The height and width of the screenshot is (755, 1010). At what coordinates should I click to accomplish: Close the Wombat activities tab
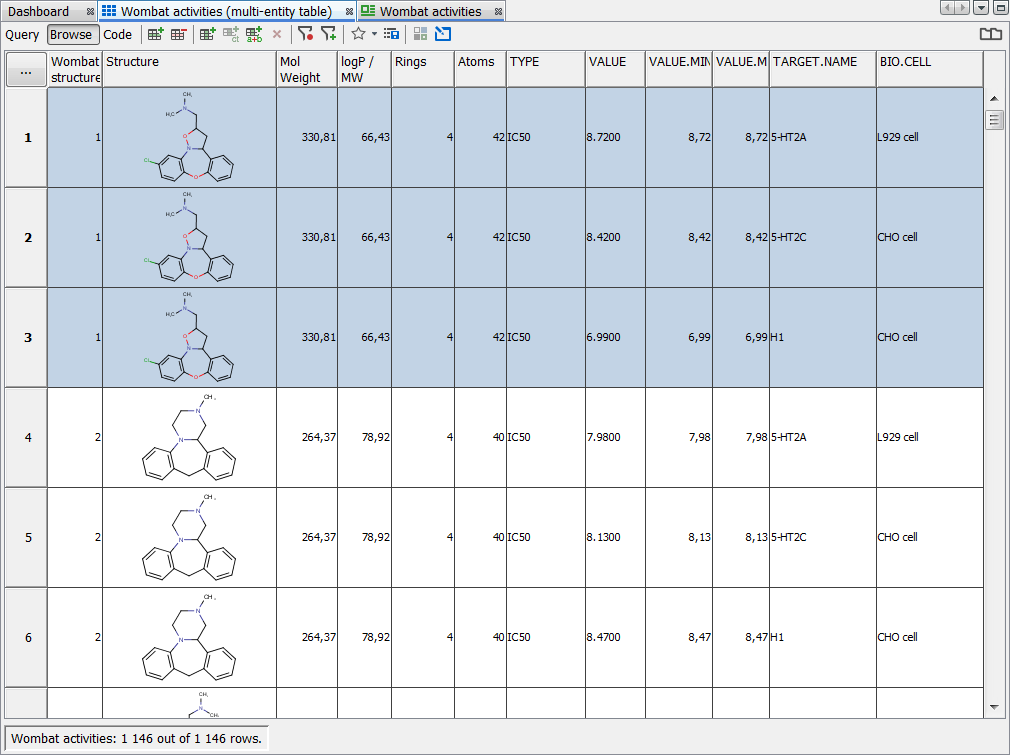497,12
